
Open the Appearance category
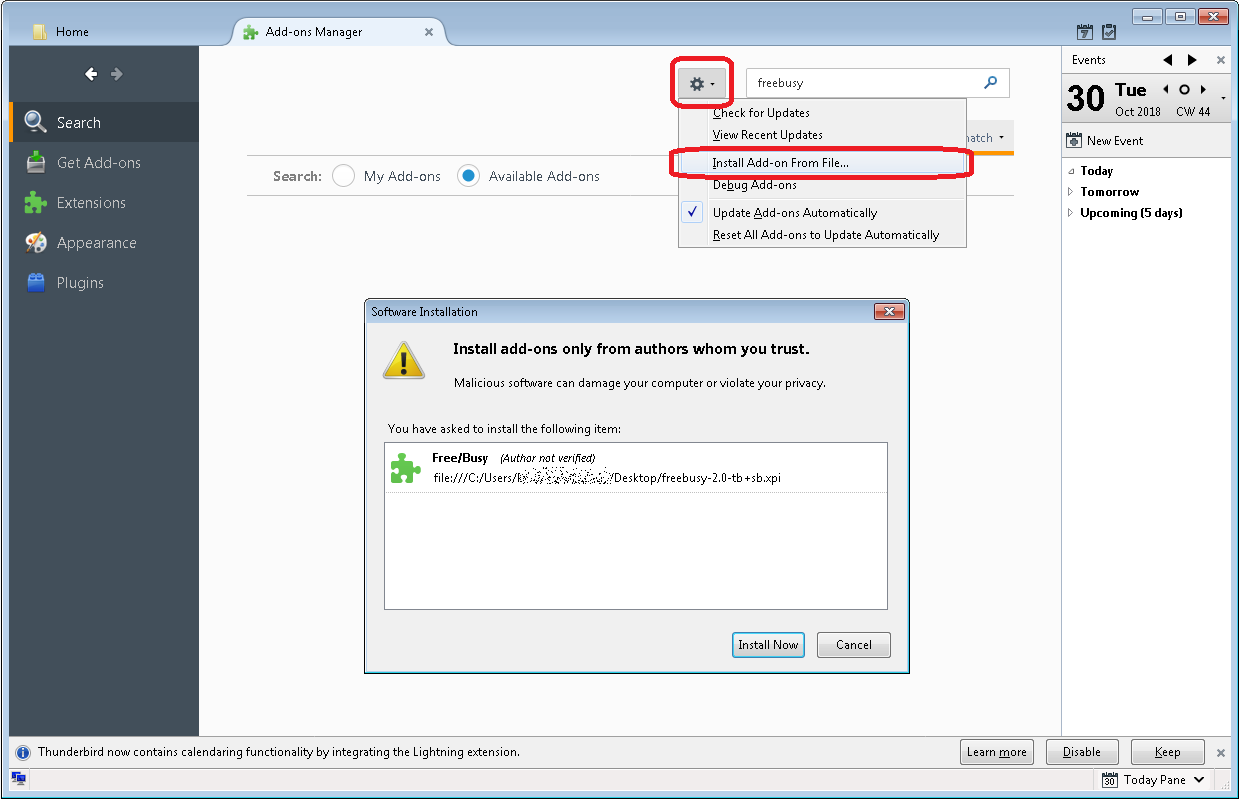coord(104,242)
